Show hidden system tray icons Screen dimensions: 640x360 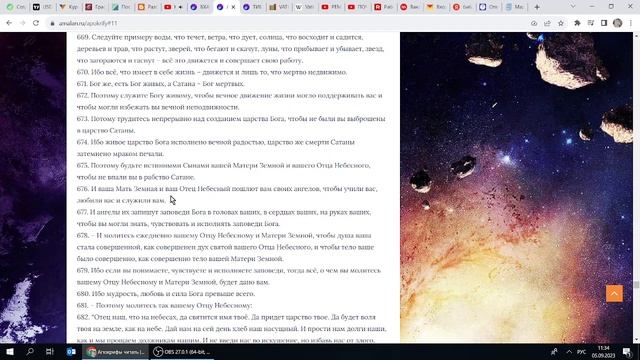[x=569, y=351]
